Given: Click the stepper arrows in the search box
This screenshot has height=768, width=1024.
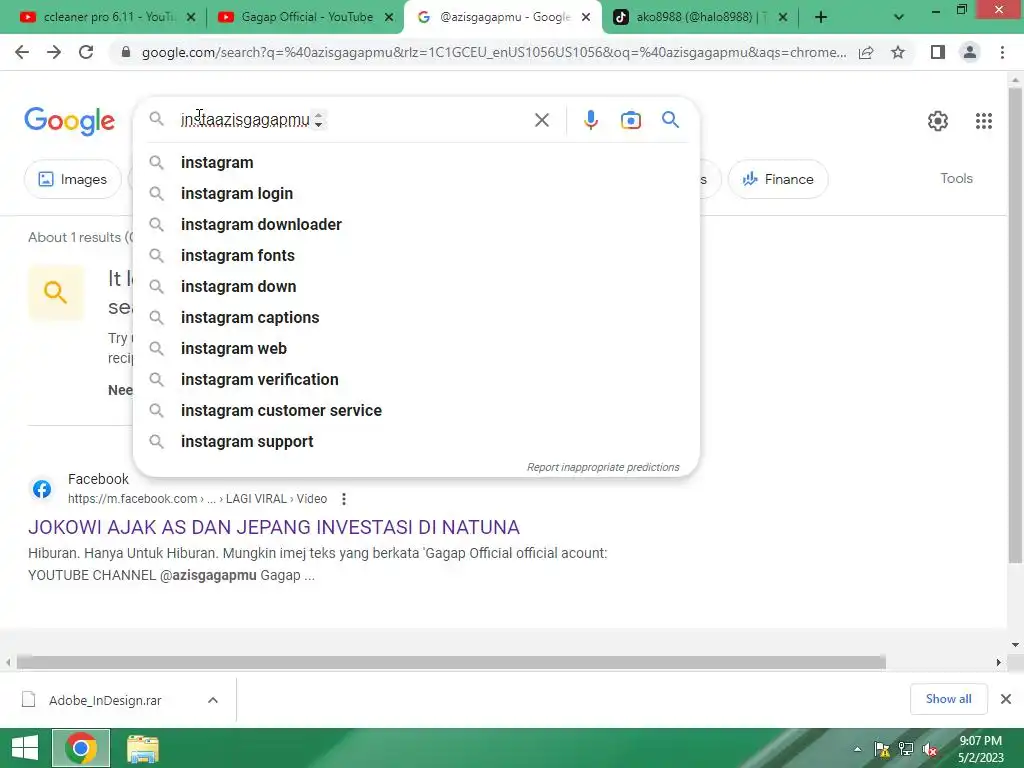Looking at the screenshot, I should pyautogui.click(x=318, y=120).
